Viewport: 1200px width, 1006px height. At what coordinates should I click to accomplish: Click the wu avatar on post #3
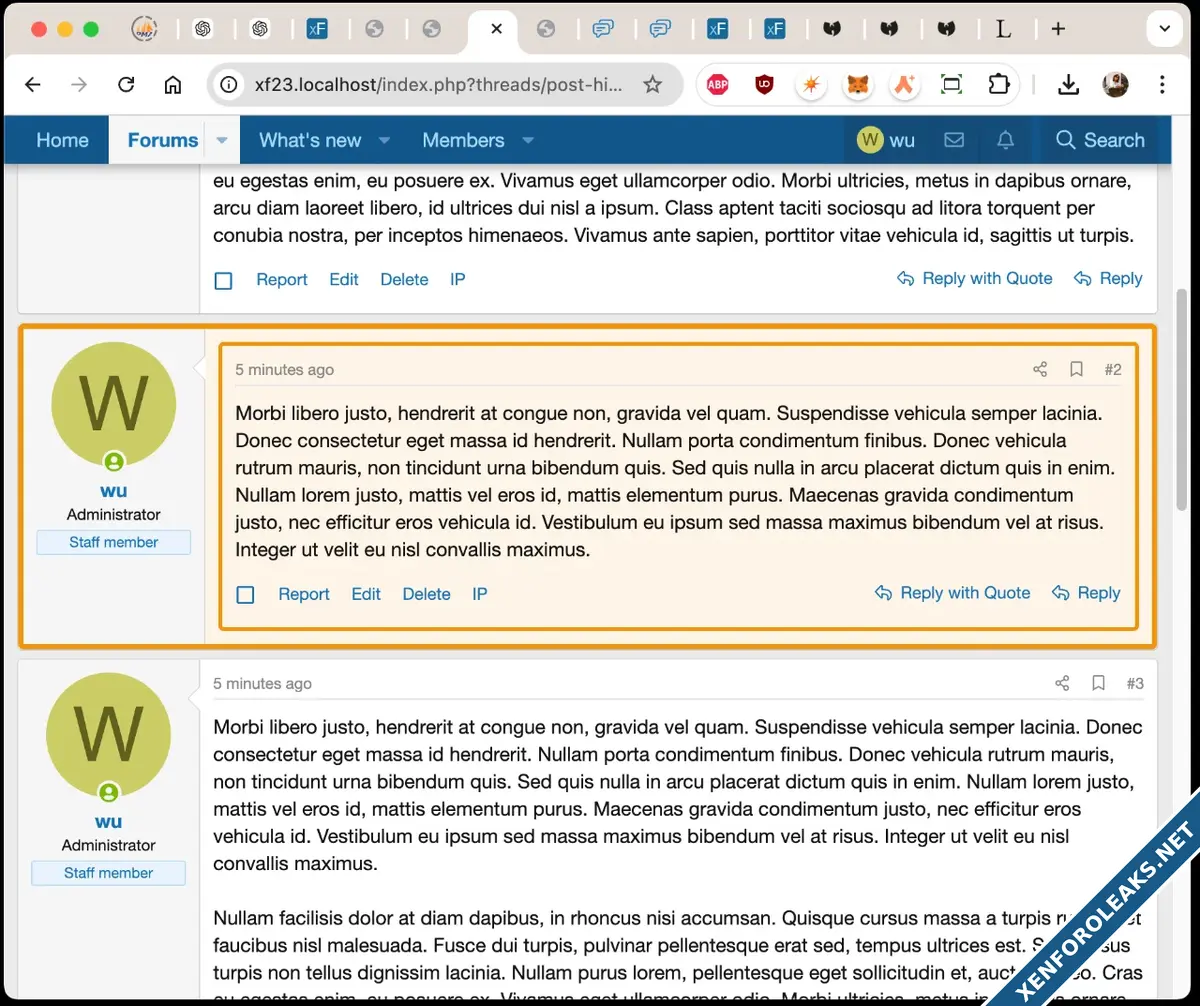point(109,734)
